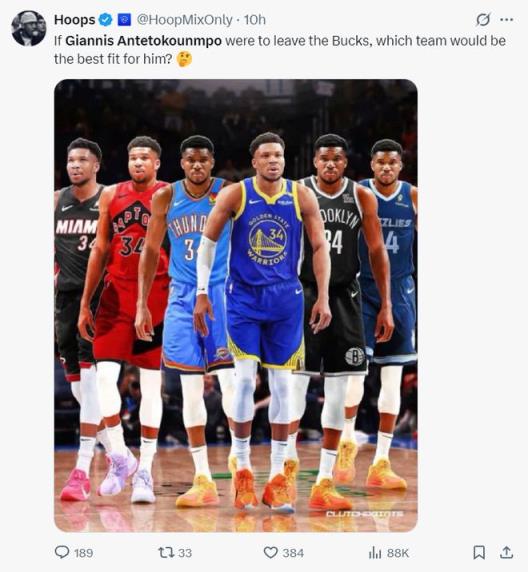This screenshot has height=572, width=528.
Task: Click the bold Giannis Antetokounmpo text
Action: tap(143, 41)
